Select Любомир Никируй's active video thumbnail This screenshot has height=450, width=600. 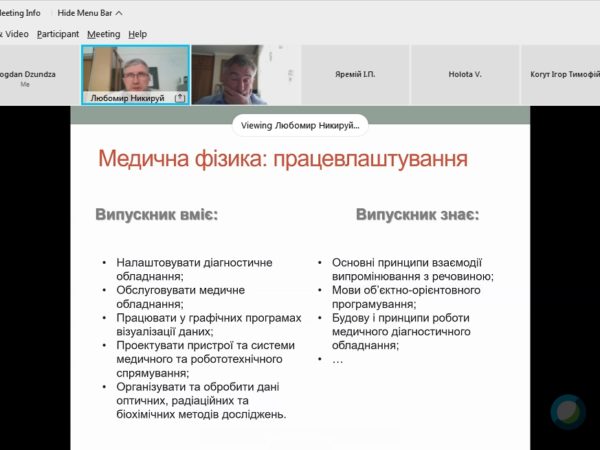135,72
